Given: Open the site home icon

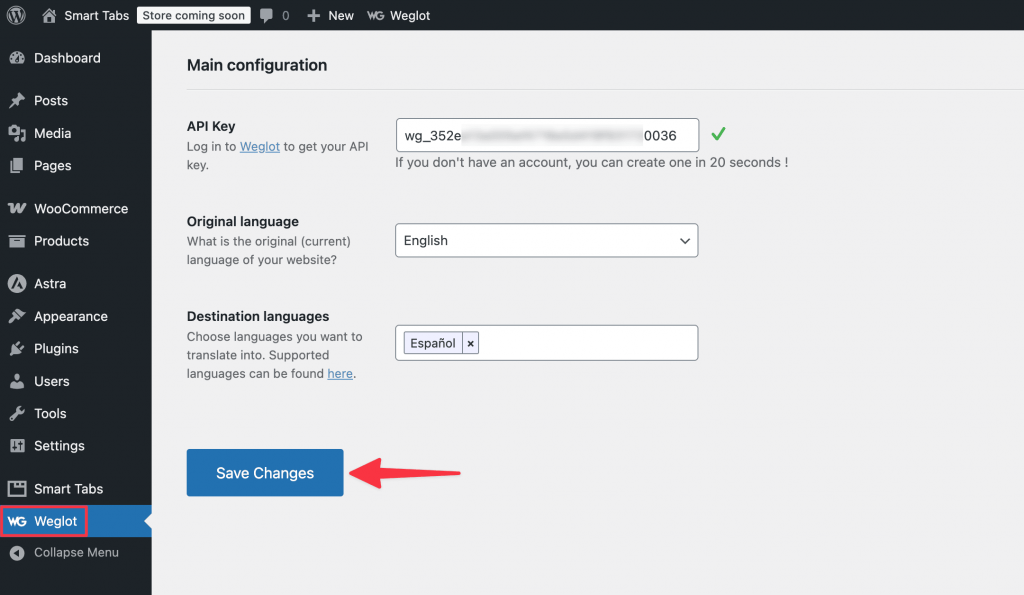Looking at the screenshot, I should (49, 15).
